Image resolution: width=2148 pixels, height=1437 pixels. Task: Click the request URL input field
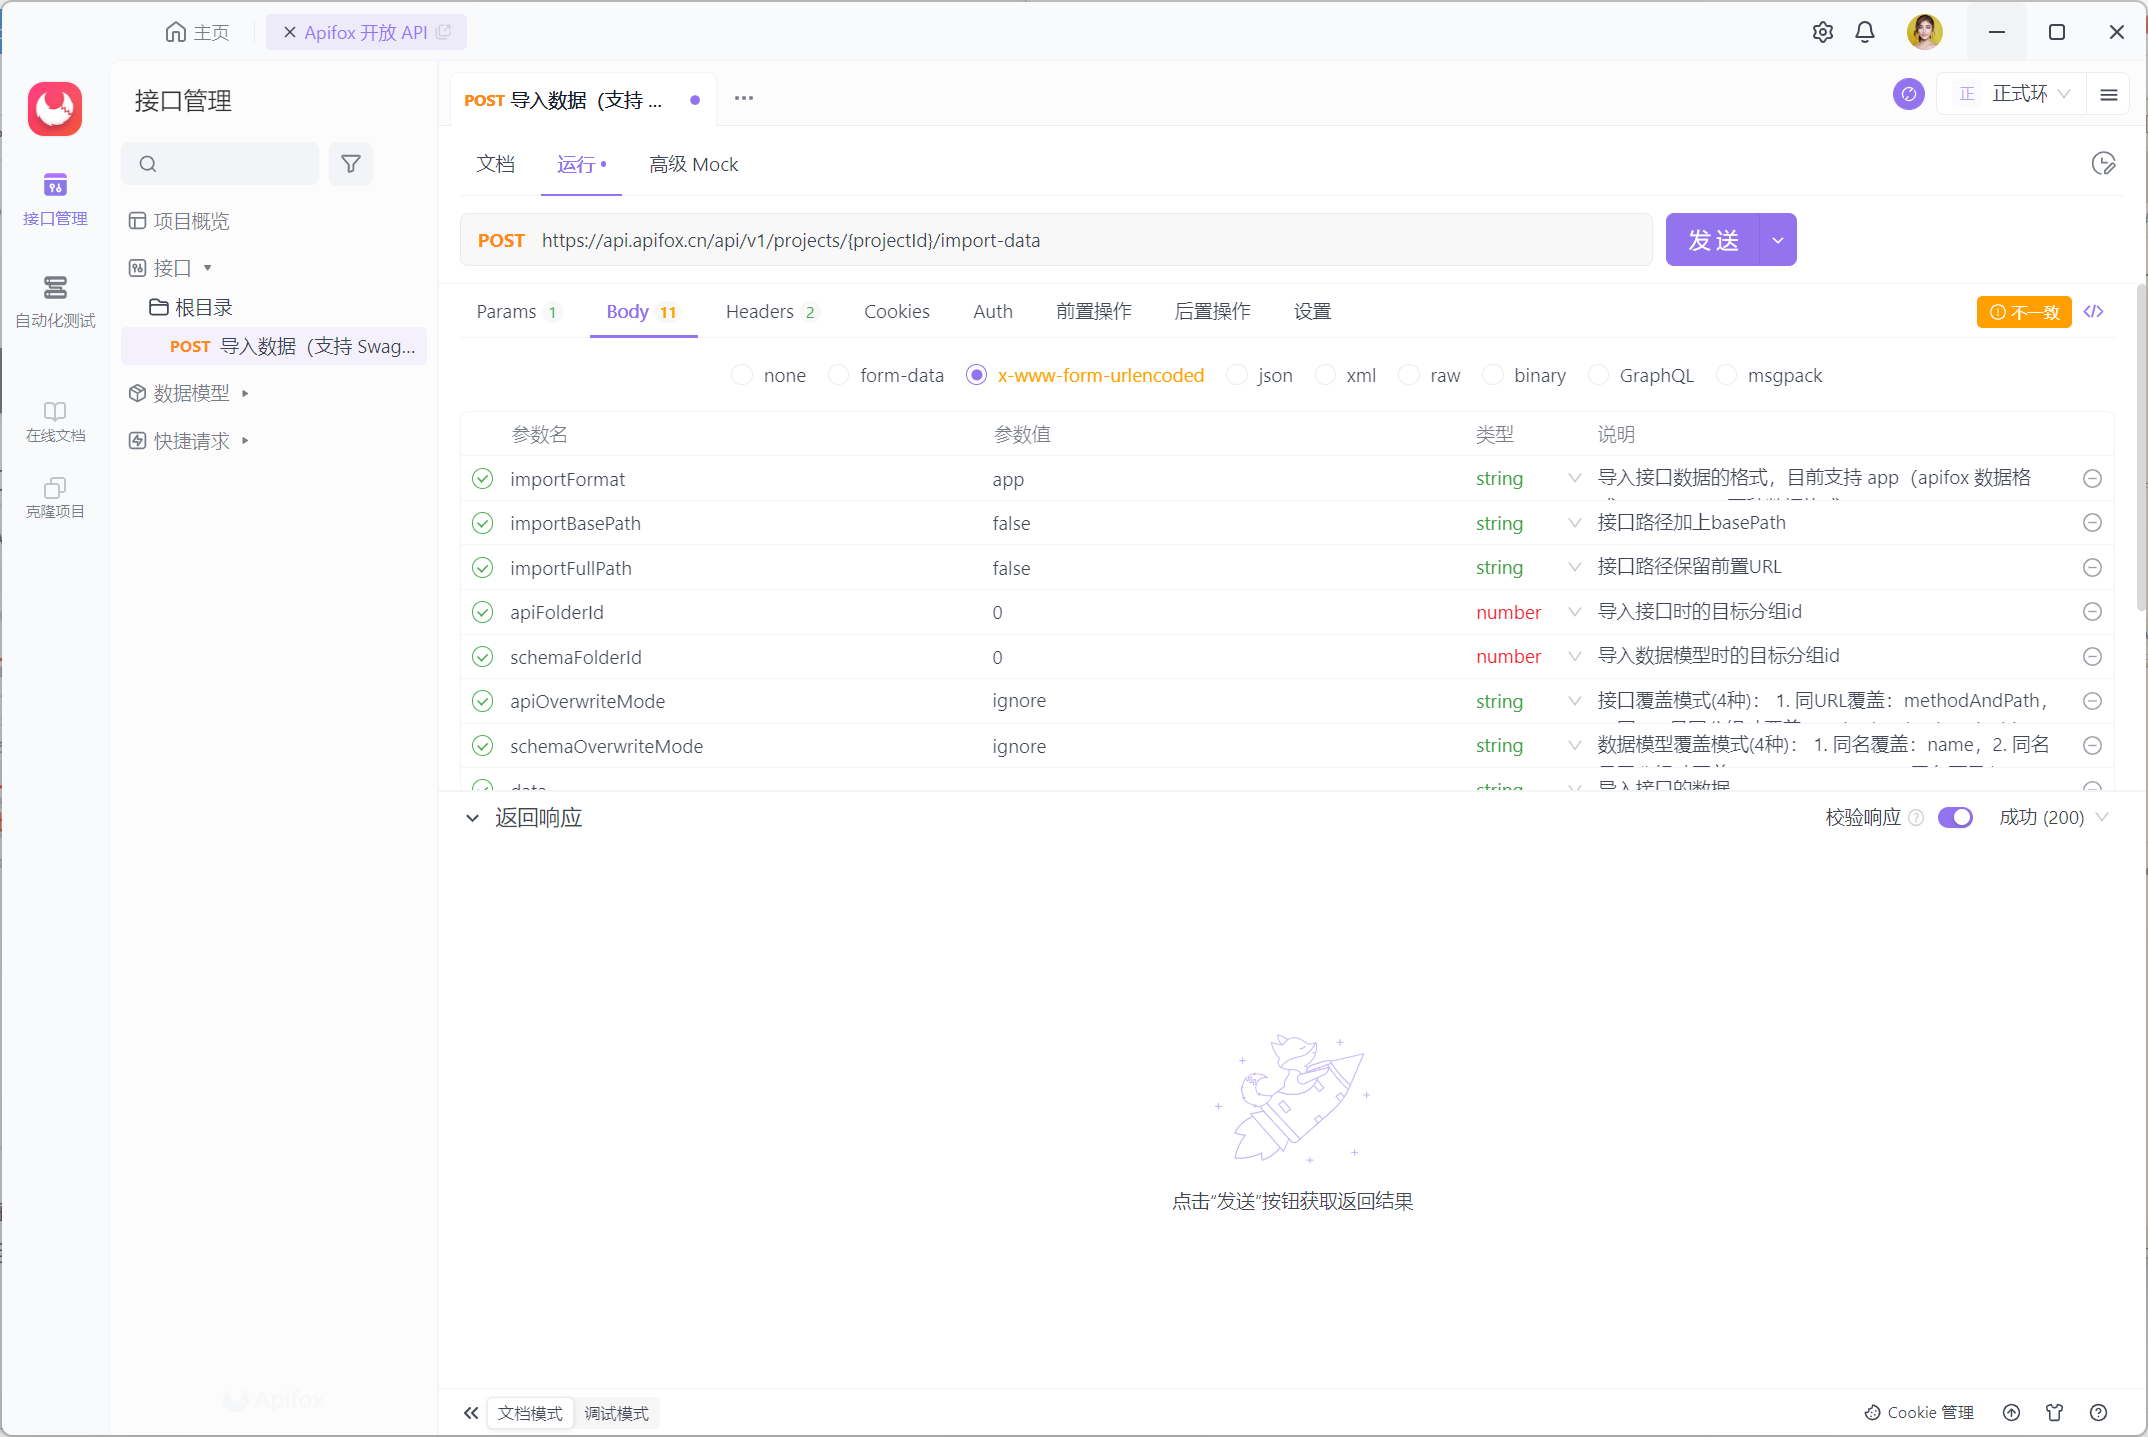point(1090,240)
